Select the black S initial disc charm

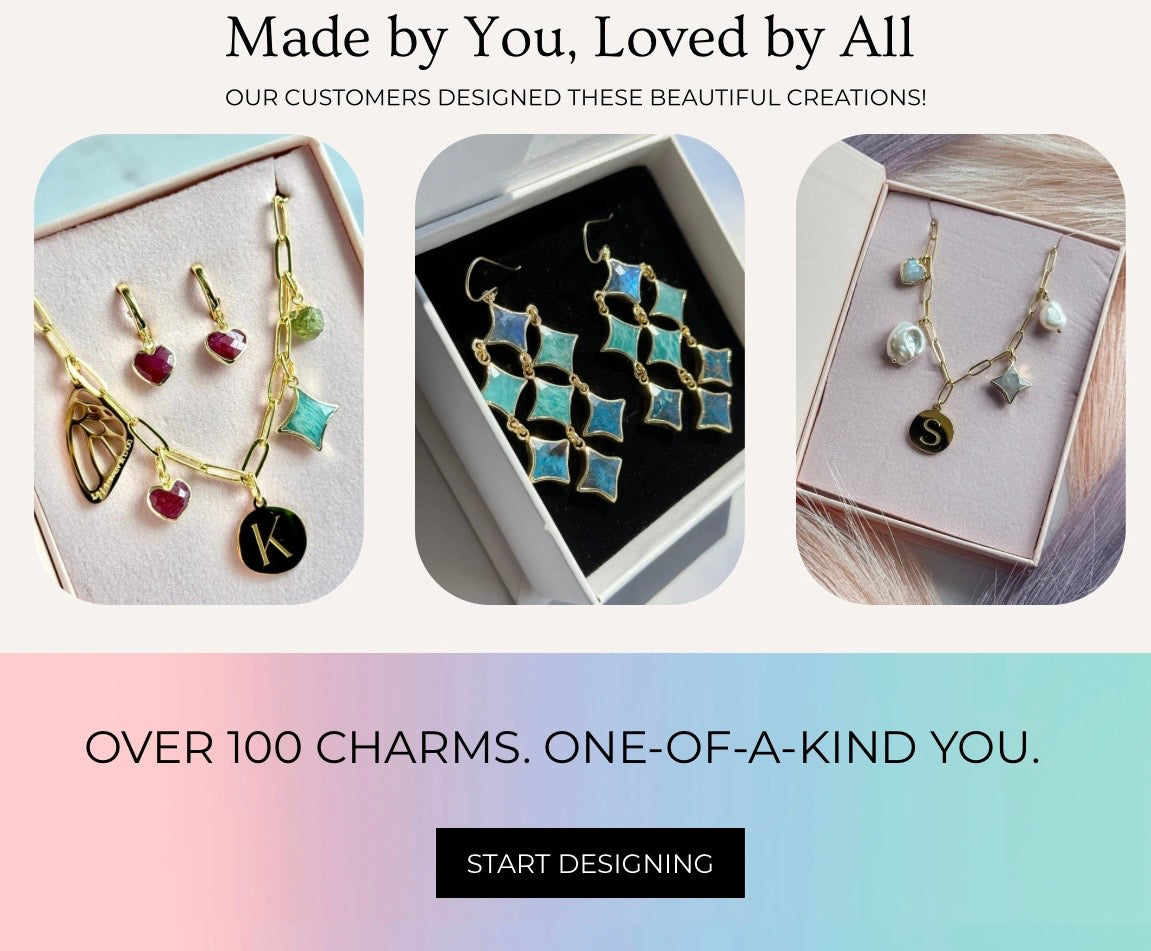point(931,429)
